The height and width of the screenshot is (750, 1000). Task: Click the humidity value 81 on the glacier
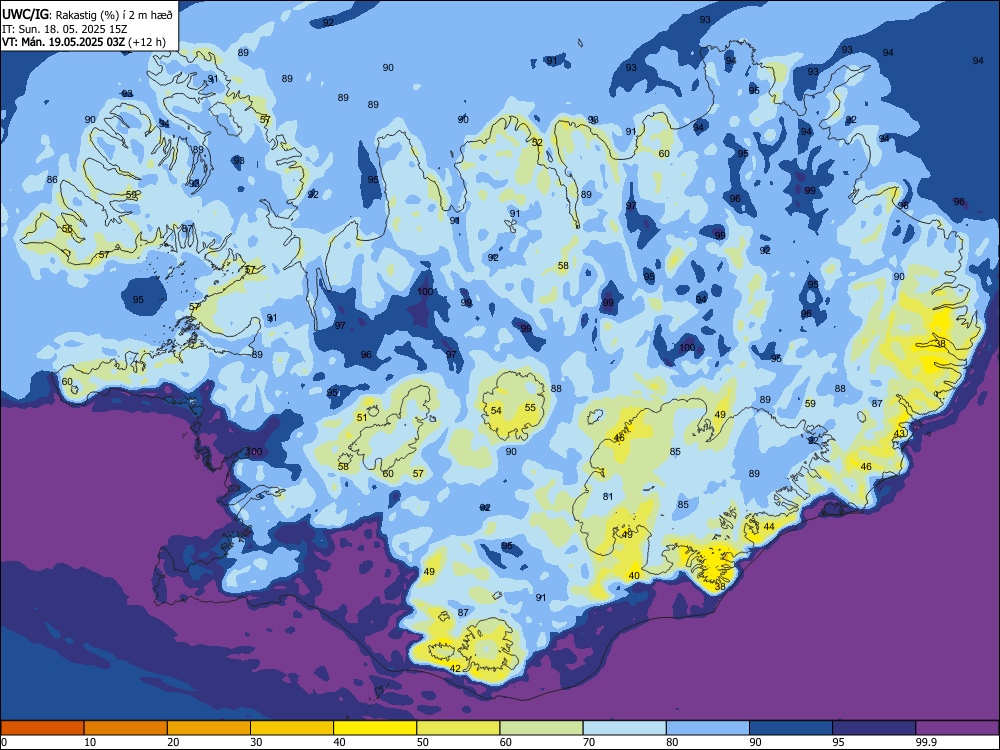[608, 496]
